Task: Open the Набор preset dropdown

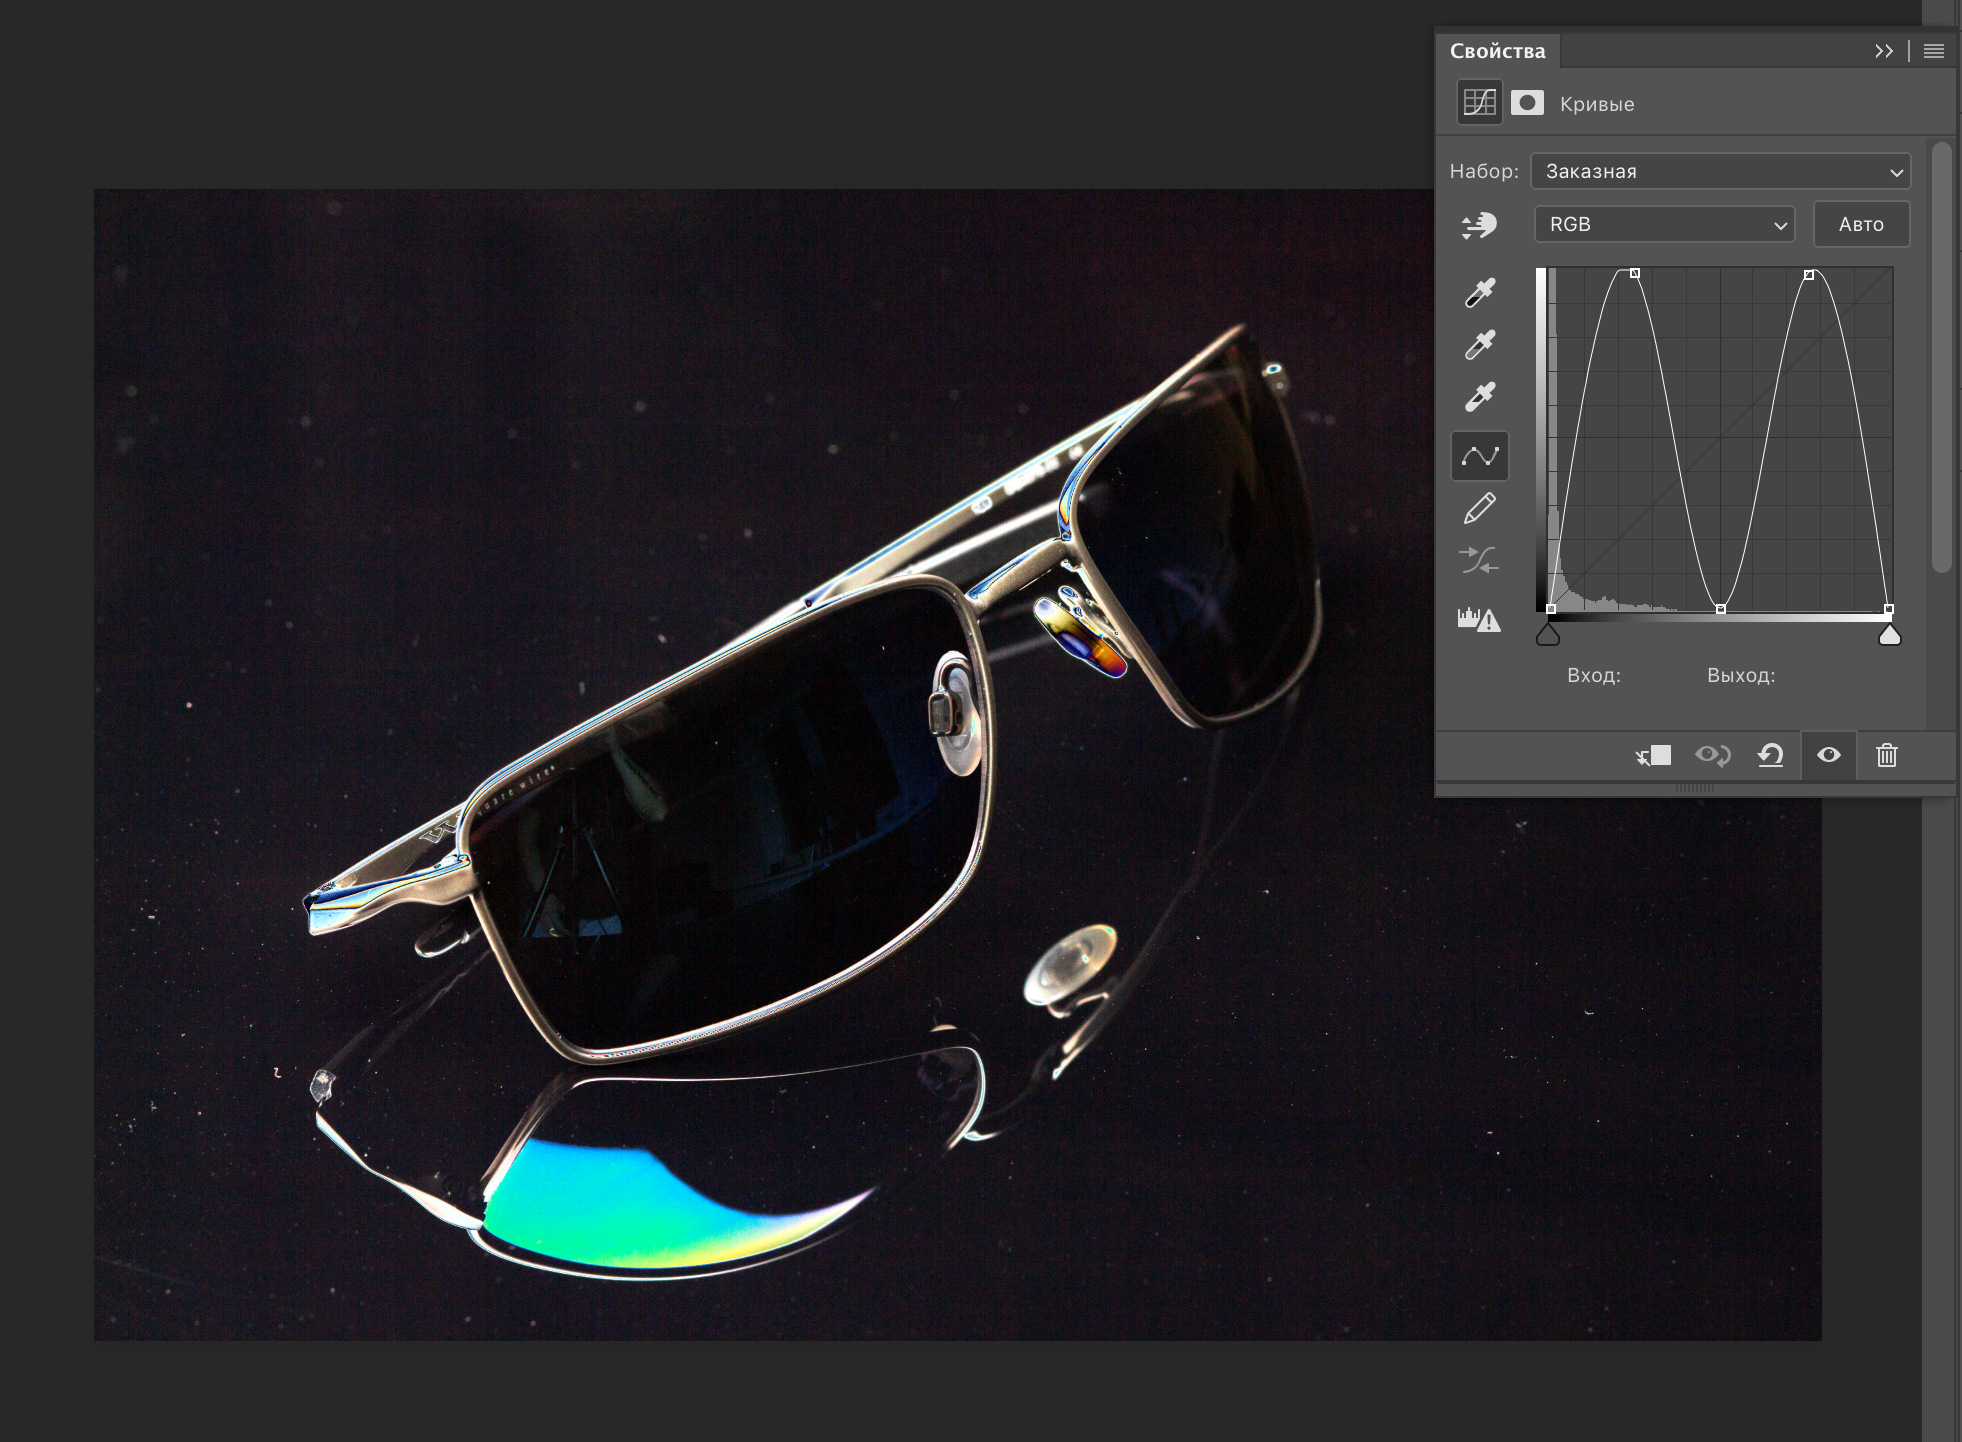Action: (1720, 171)
